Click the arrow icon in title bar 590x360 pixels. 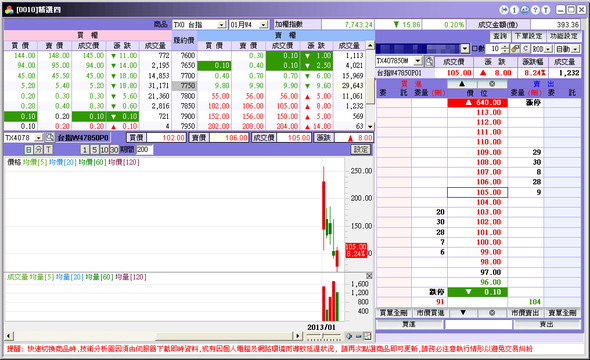click(x=504, y=10)
